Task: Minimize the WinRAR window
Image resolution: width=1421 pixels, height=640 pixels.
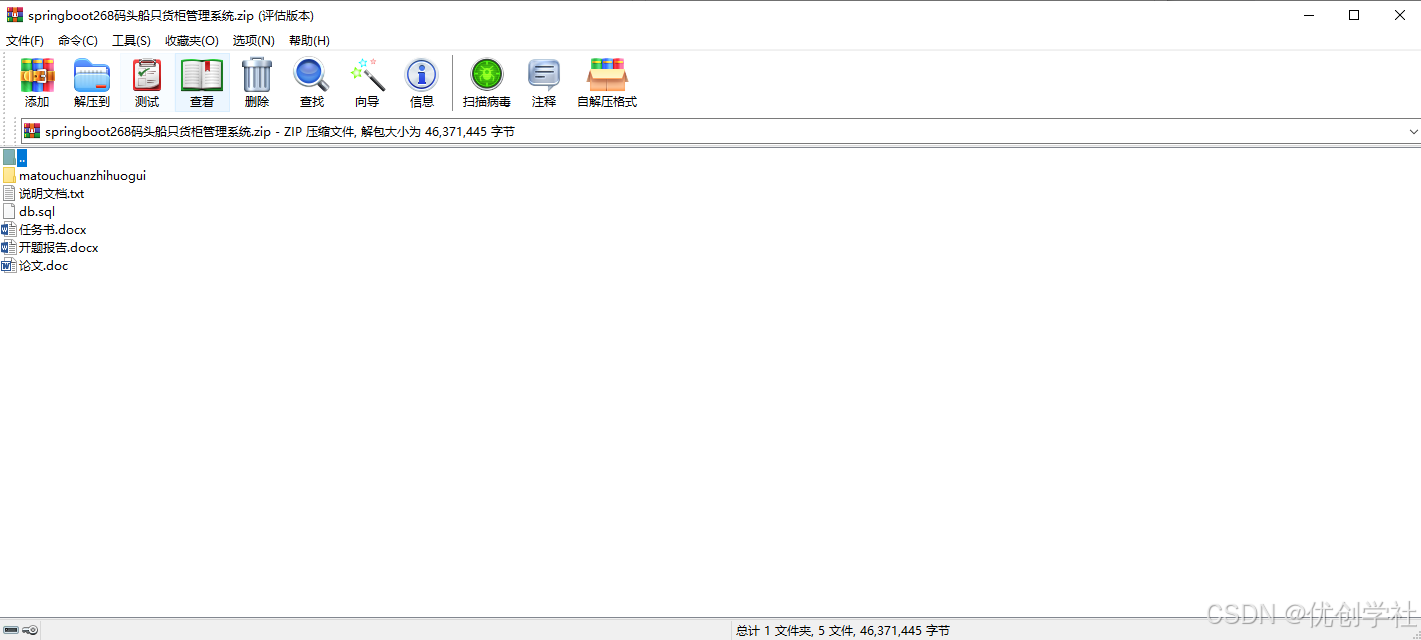Action: coord(1308,15)
